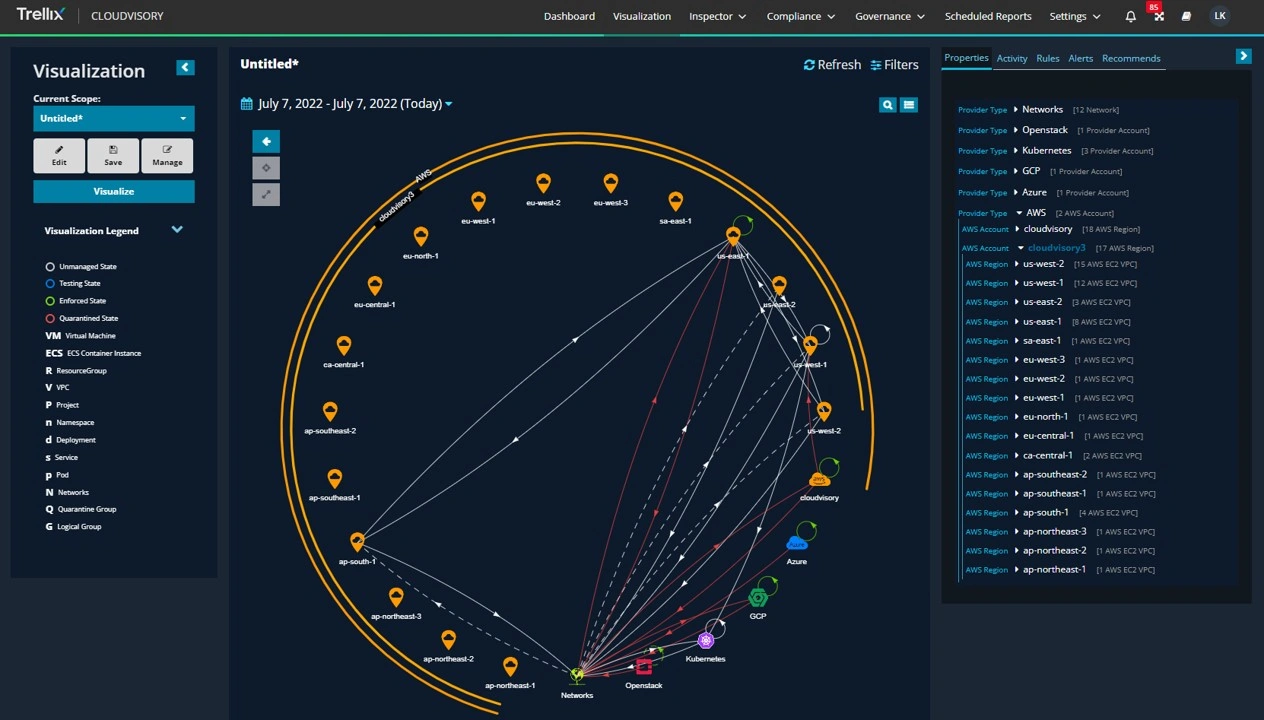Screen dimensions: 1264x720
Task: Switch to list view icon
Action: click(909, 104)
